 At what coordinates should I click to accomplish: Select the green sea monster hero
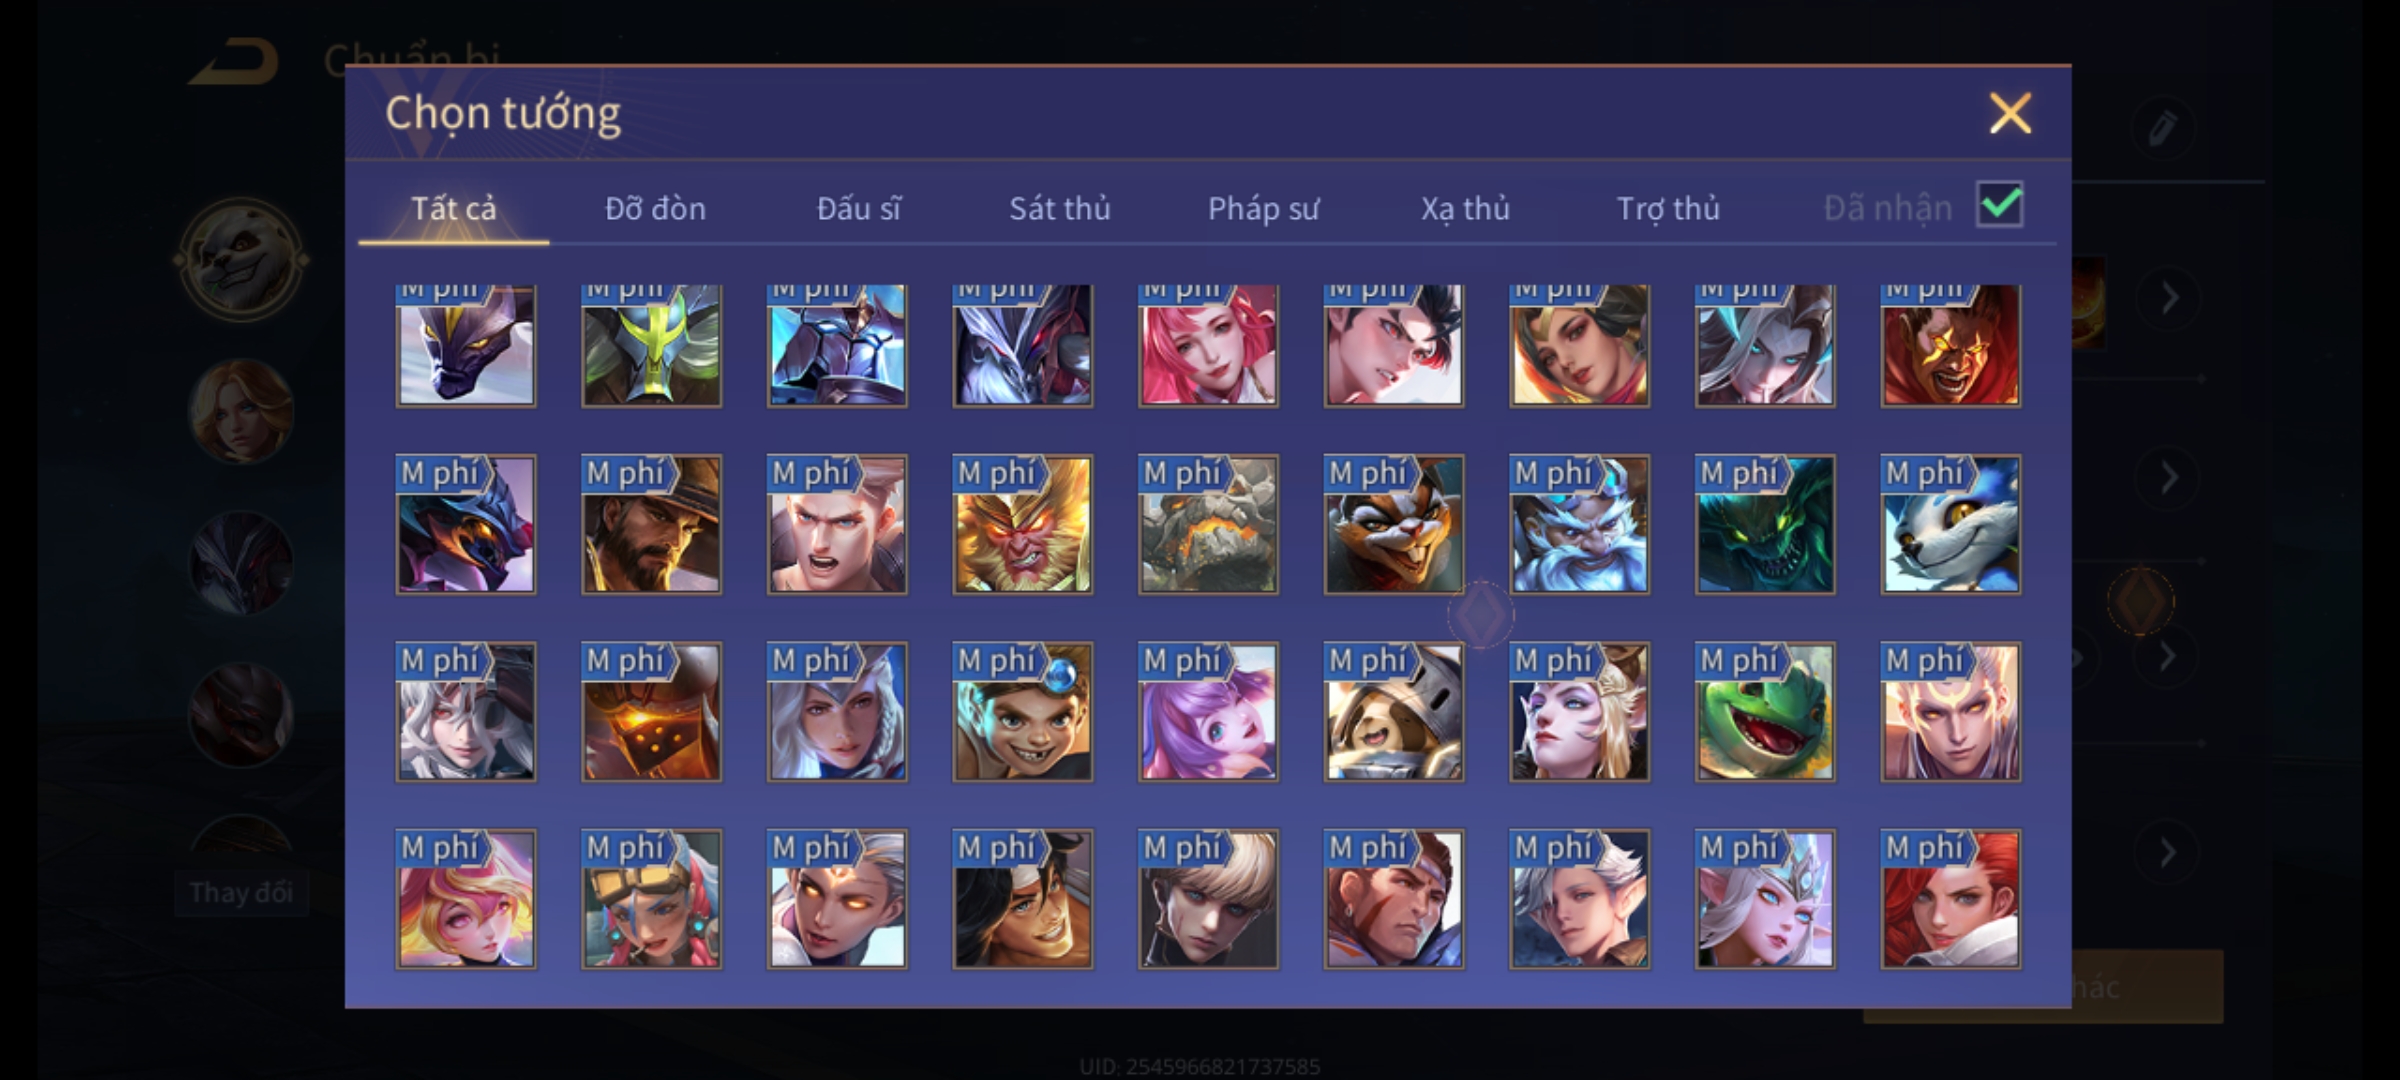pos(1765,525)
